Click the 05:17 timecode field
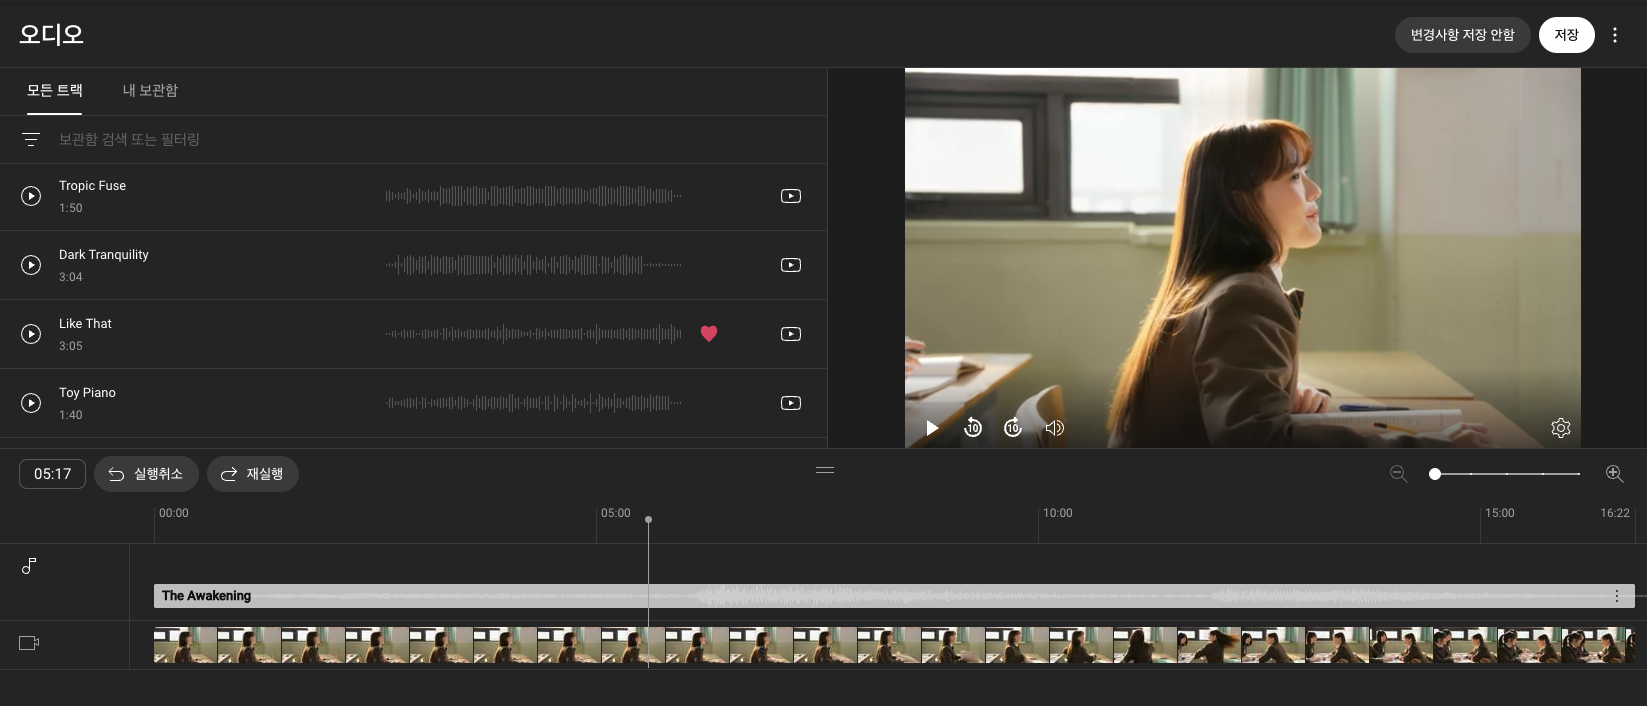 [x=52, y=474]
